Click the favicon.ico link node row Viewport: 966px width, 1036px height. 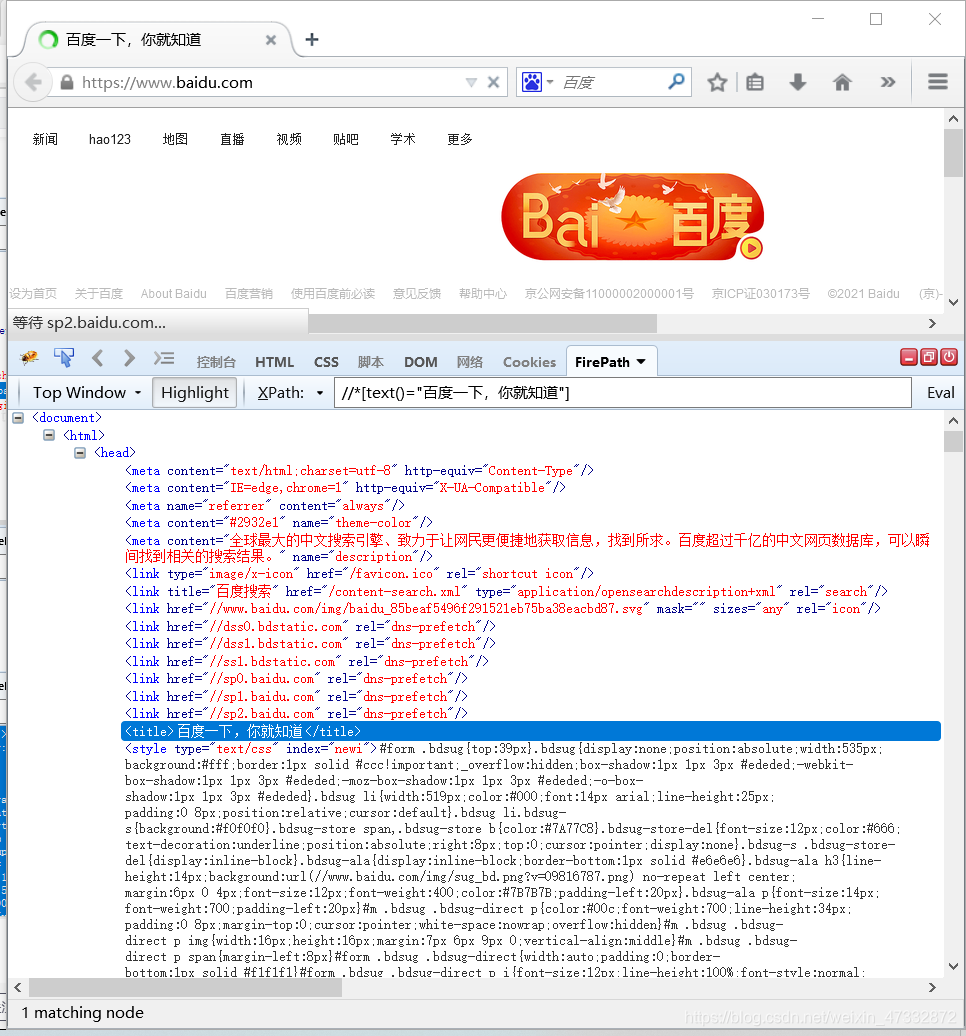coord(359,574)
